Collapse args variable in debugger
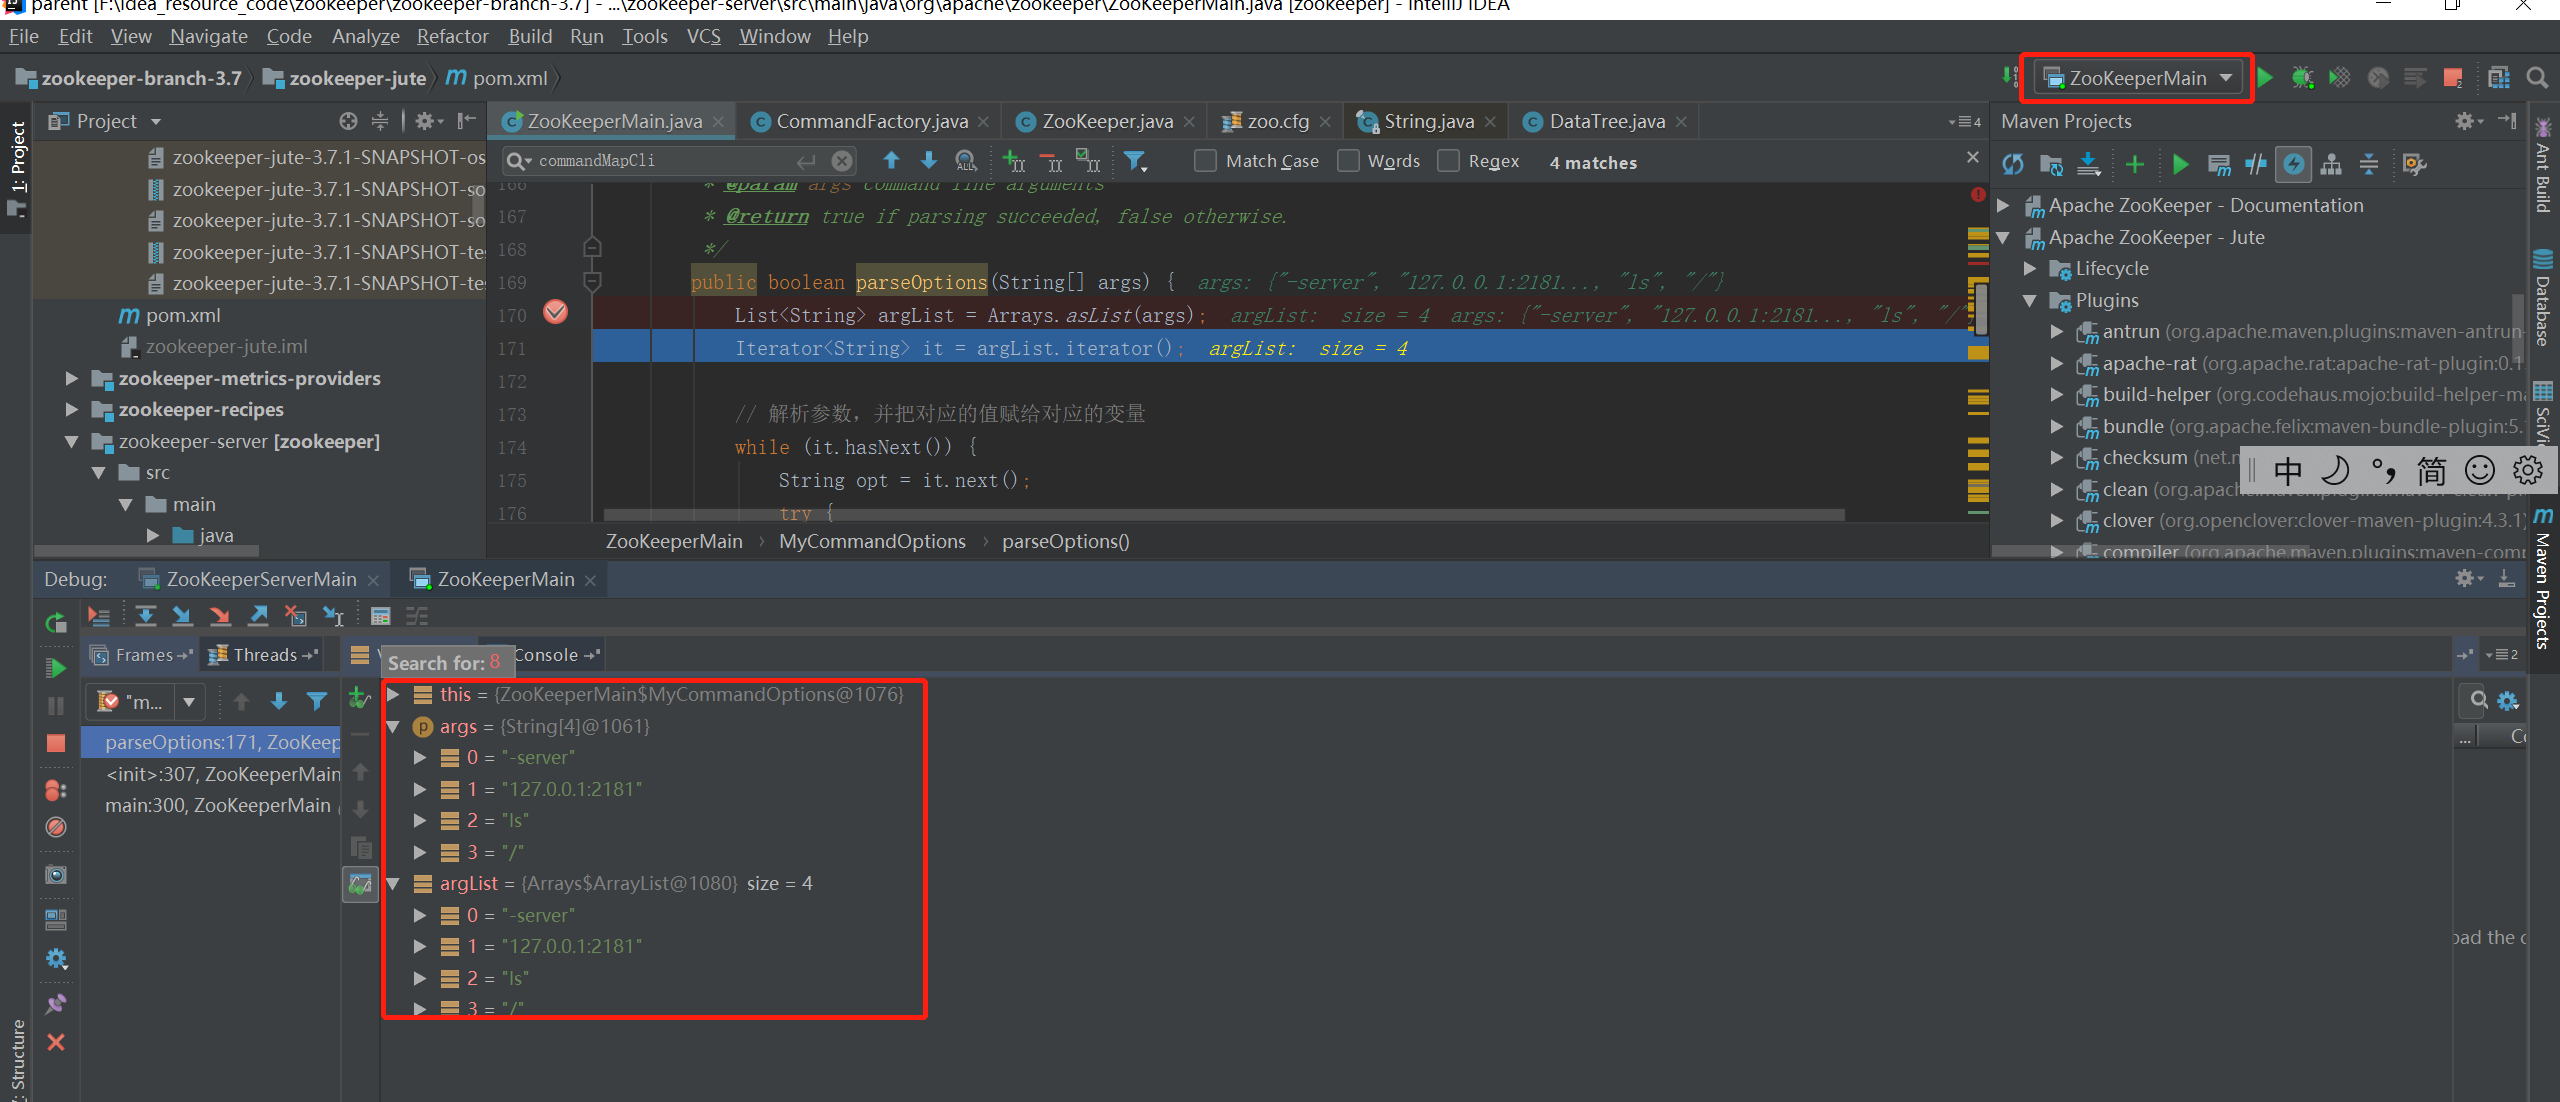The image size is (2560, 1102). (x=393, y=726)
